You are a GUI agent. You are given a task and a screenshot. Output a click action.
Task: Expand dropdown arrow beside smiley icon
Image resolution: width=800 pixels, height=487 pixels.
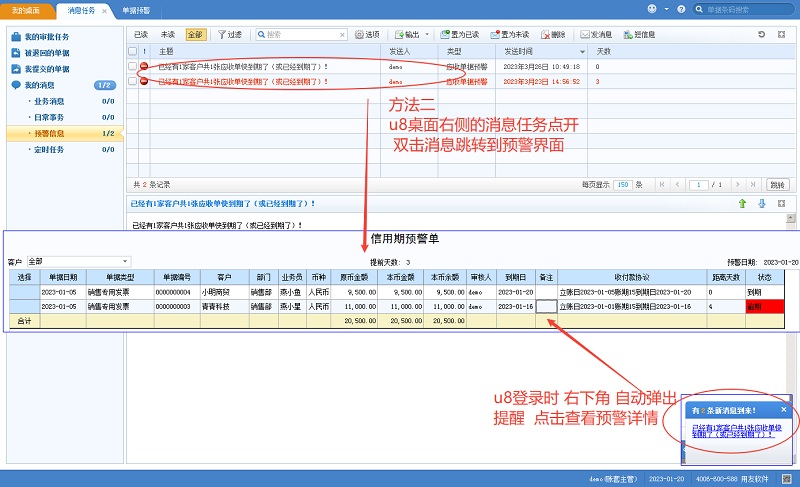click(x=666, y=9)
